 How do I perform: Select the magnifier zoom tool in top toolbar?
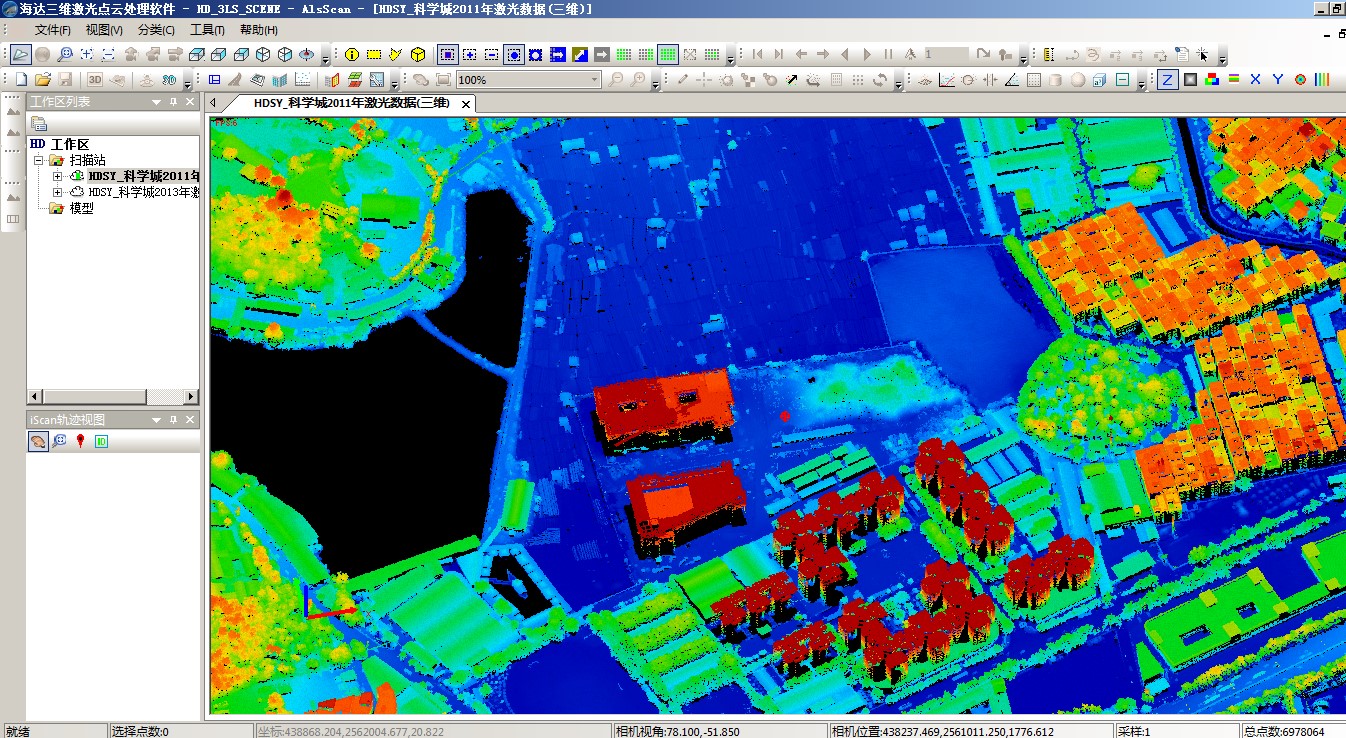[x=65, y=54]
